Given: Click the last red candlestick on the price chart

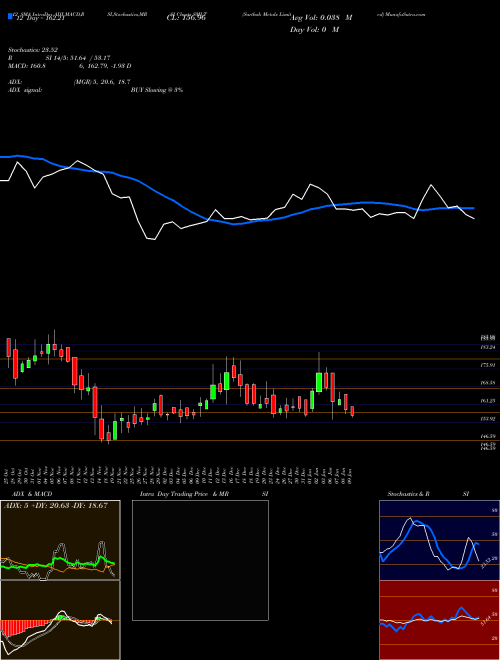Looking at the screenshot, I should 352,411.
